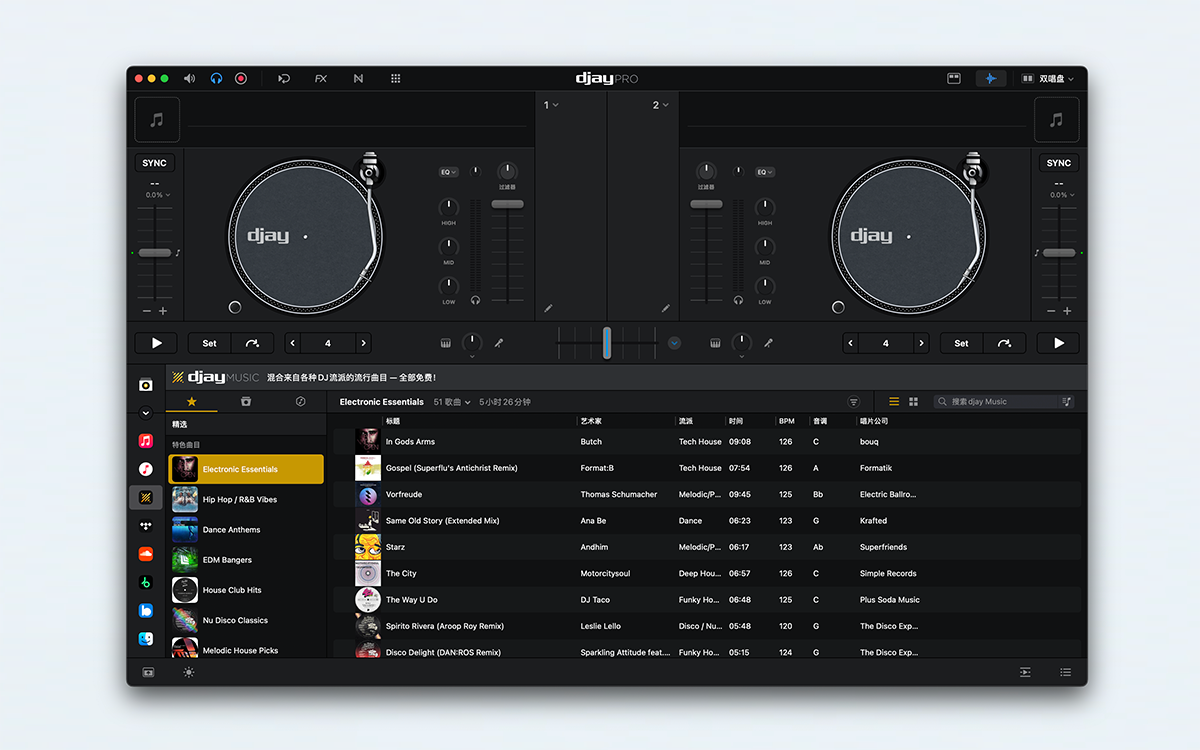Click the speaker volume icon in title bar
1200x750 pixels.
tap(190, 78)
